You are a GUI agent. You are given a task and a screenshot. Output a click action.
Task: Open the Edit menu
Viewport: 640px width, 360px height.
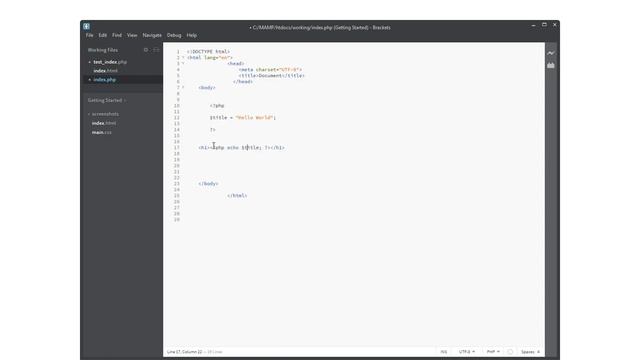click(x=102, y=36)
